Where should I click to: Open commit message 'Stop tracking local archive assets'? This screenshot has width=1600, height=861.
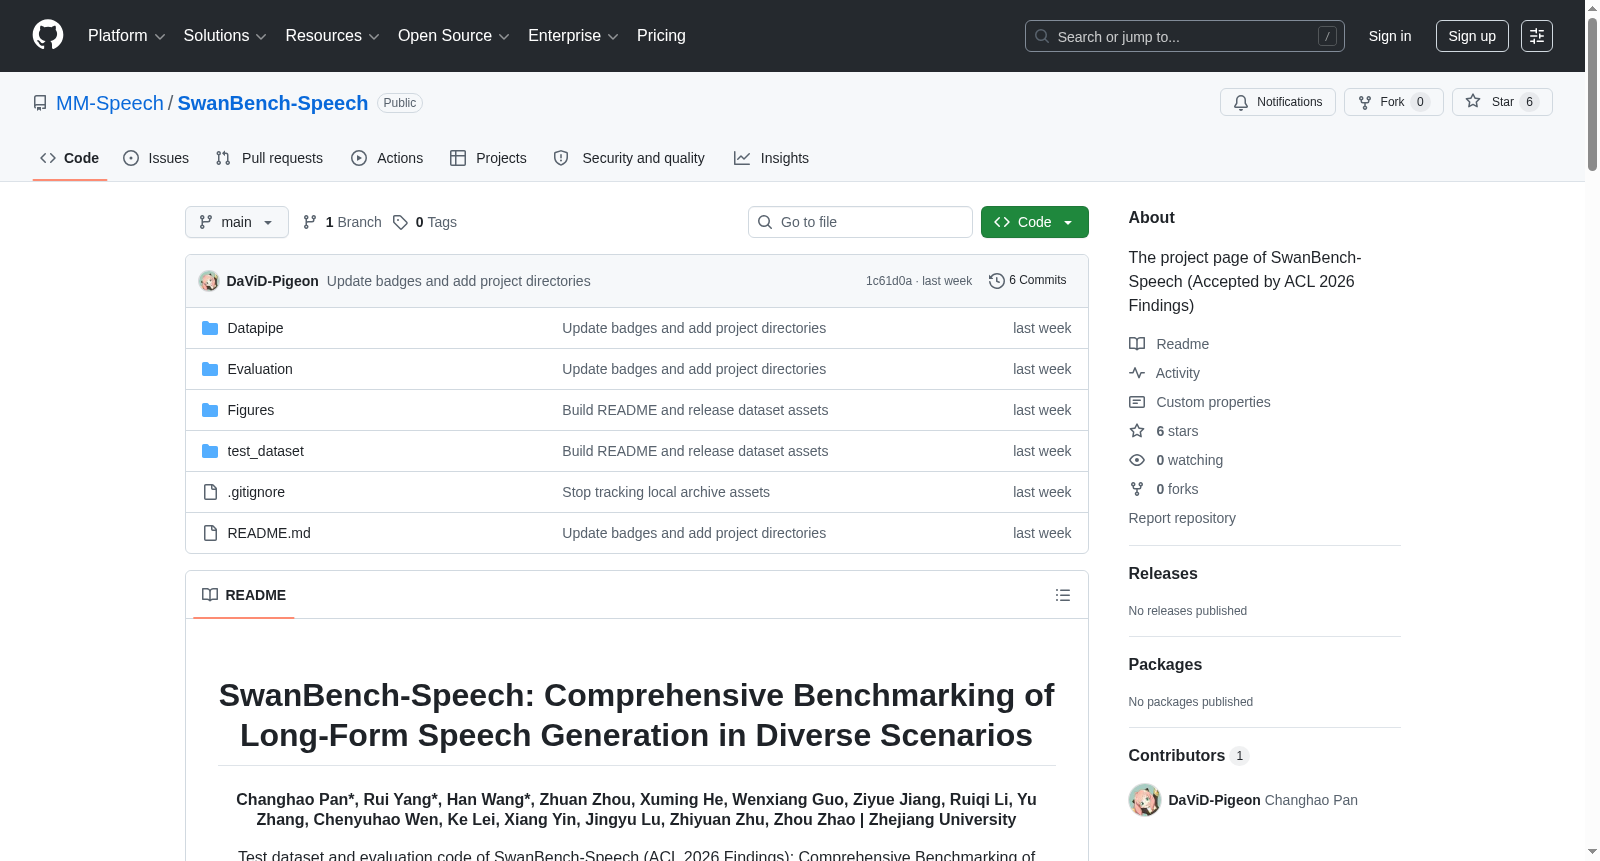(x=666, y=492)
